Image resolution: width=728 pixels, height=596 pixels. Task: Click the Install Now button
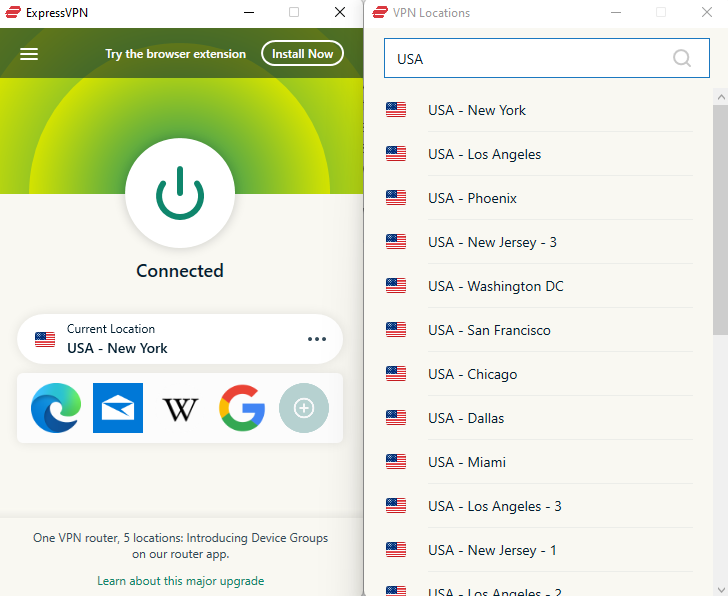302,54
